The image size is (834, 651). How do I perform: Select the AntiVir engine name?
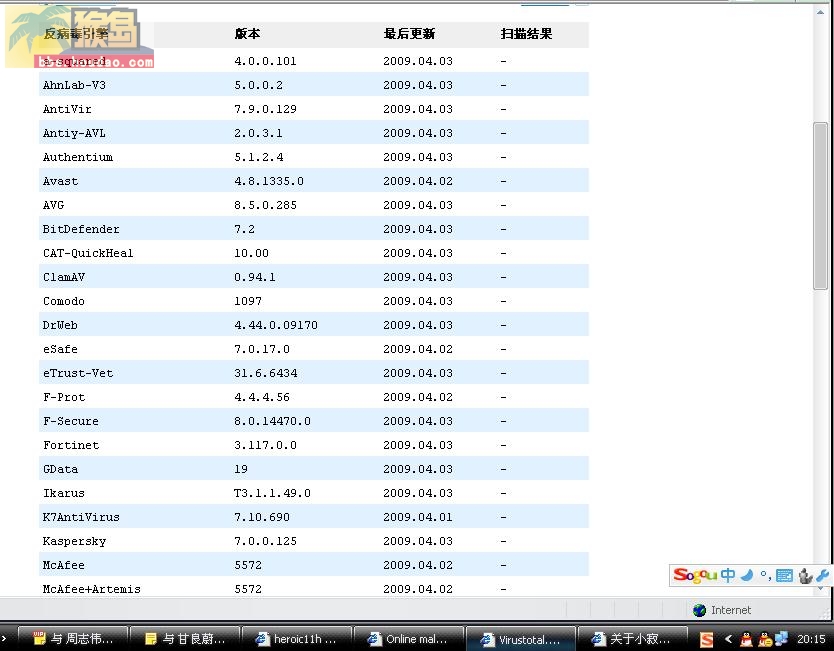click(x=67, y=109)
